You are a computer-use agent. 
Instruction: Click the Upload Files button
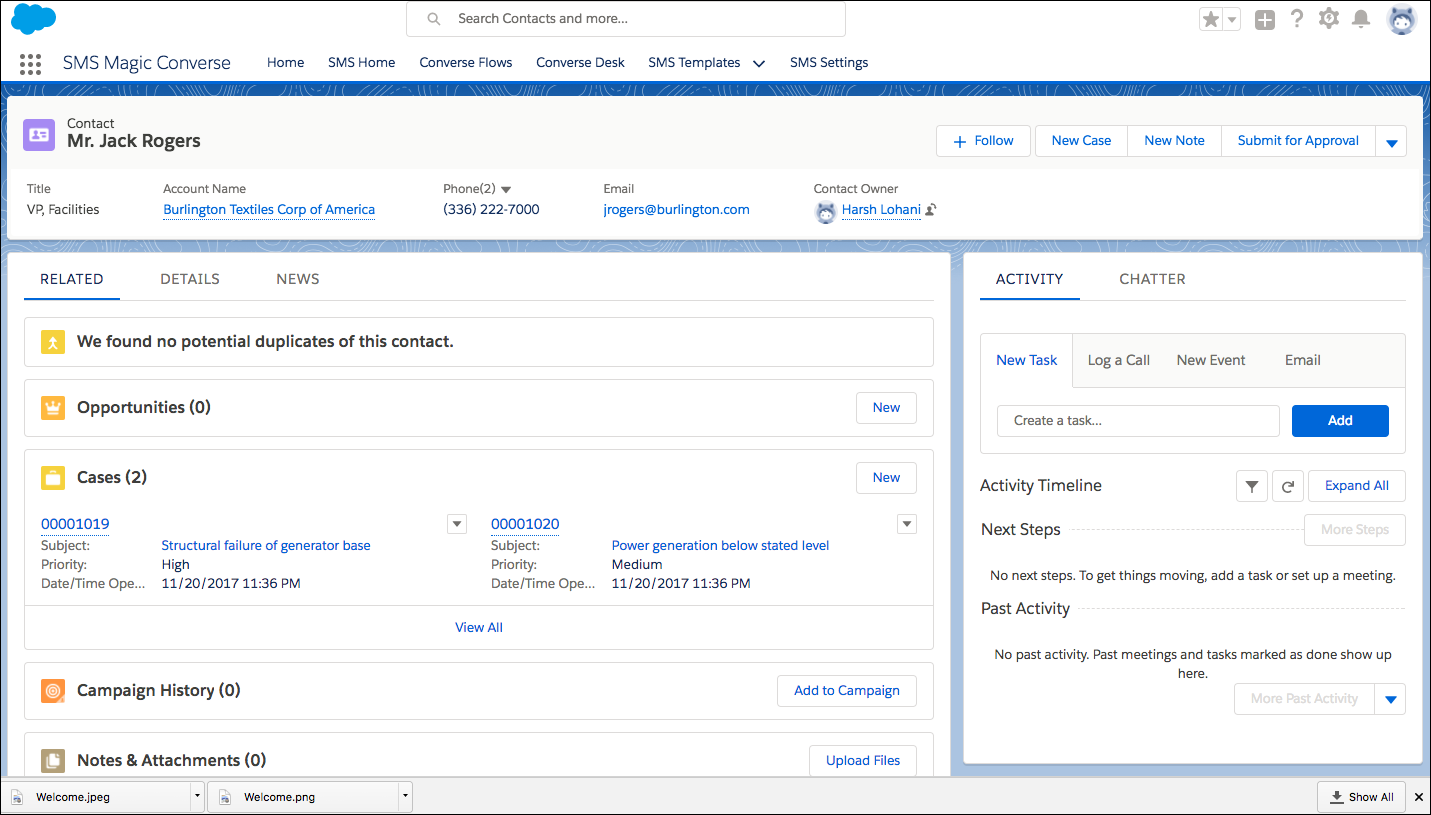(863, 761)
